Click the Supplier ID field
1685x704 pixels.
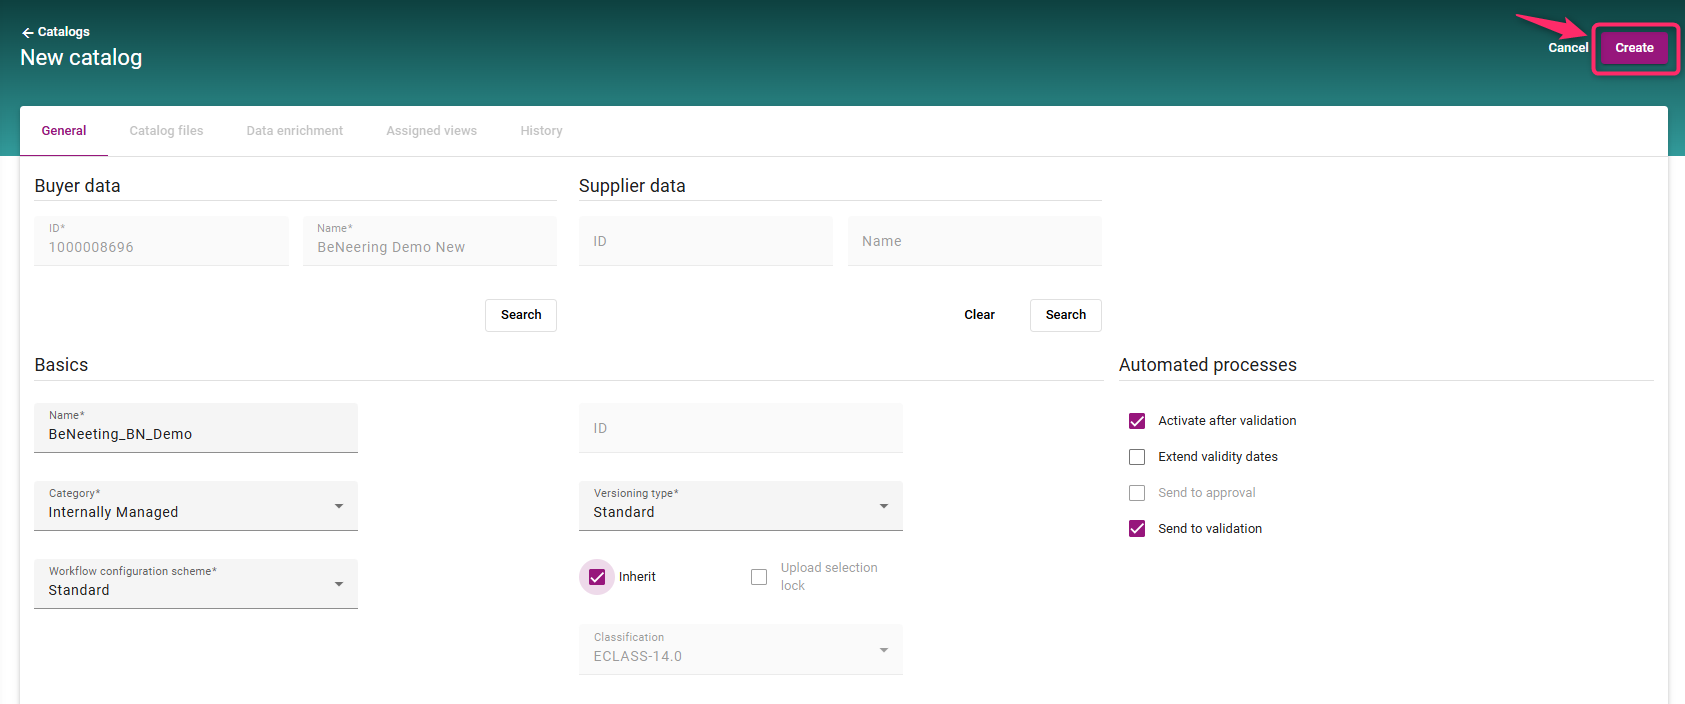point(705,241)
